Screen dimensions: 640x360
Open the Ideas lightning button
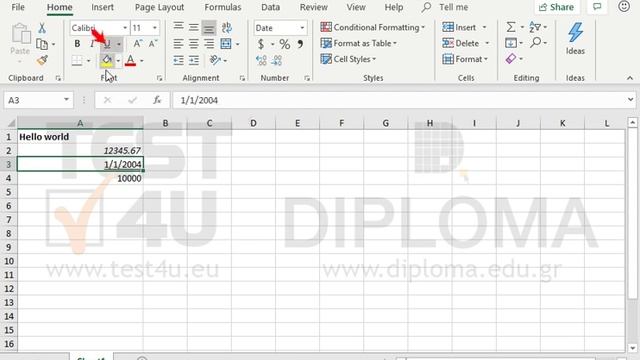(575, 38)
